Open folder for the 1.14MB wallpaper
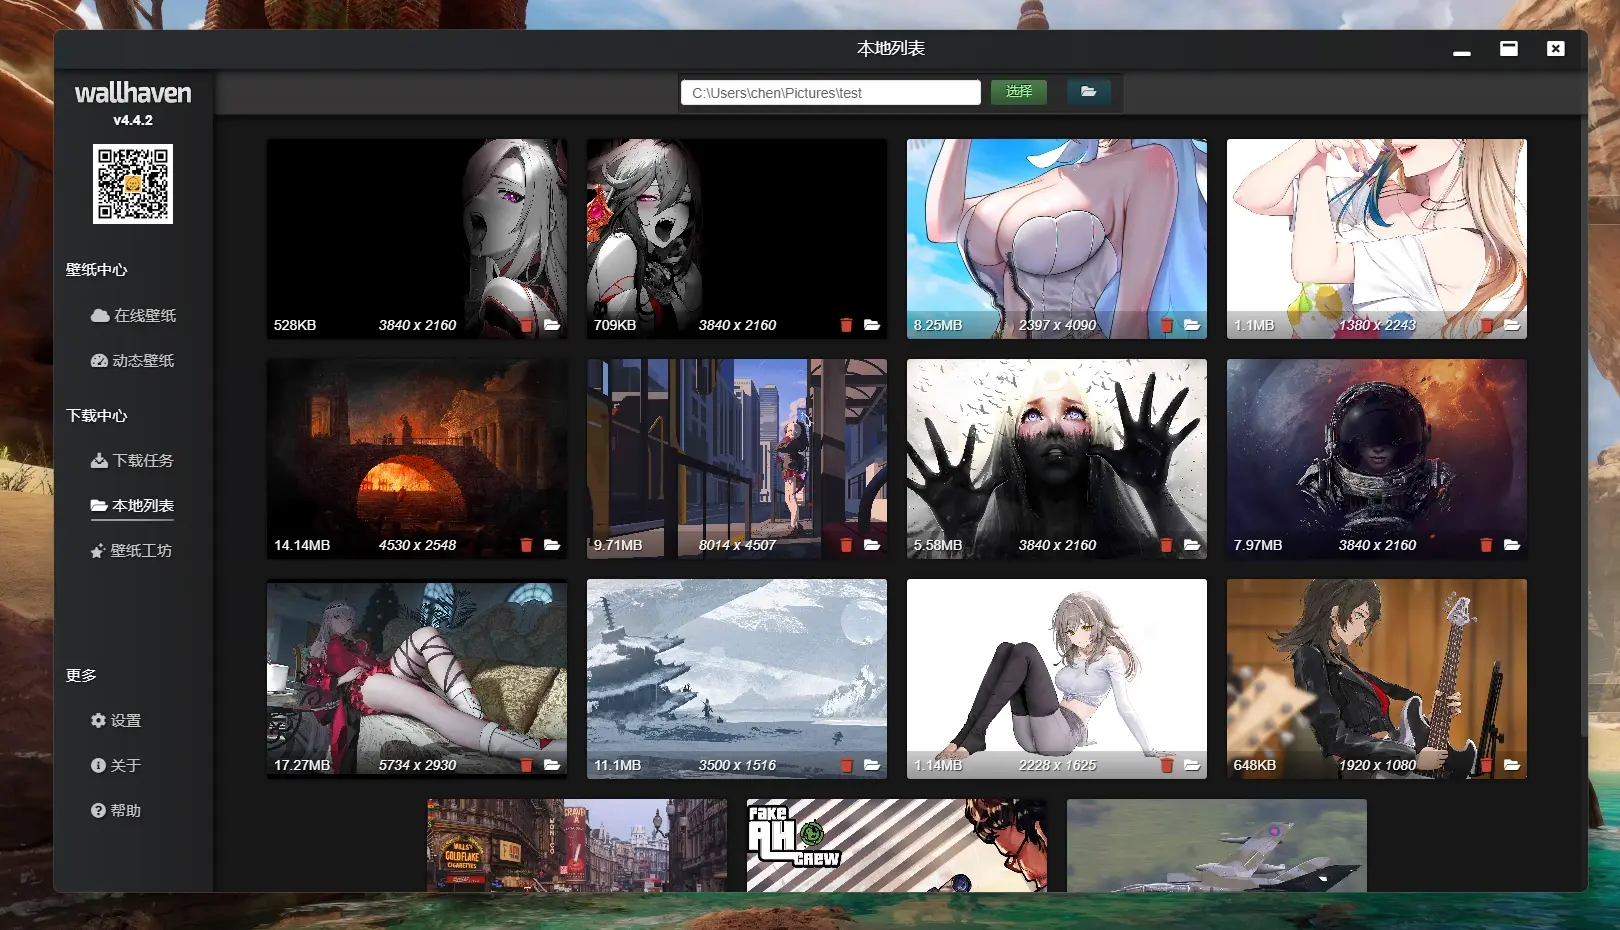This screenshot has width=1620, height=930. click(x=1192, y=765)
